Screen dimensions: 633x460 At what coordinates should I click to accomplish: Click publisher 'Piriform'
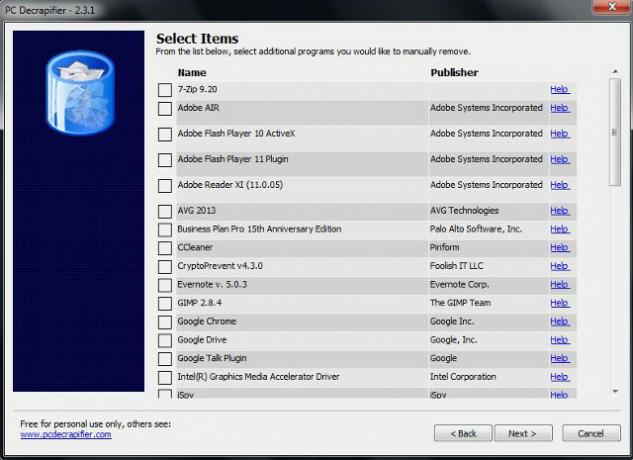point(444,247)
